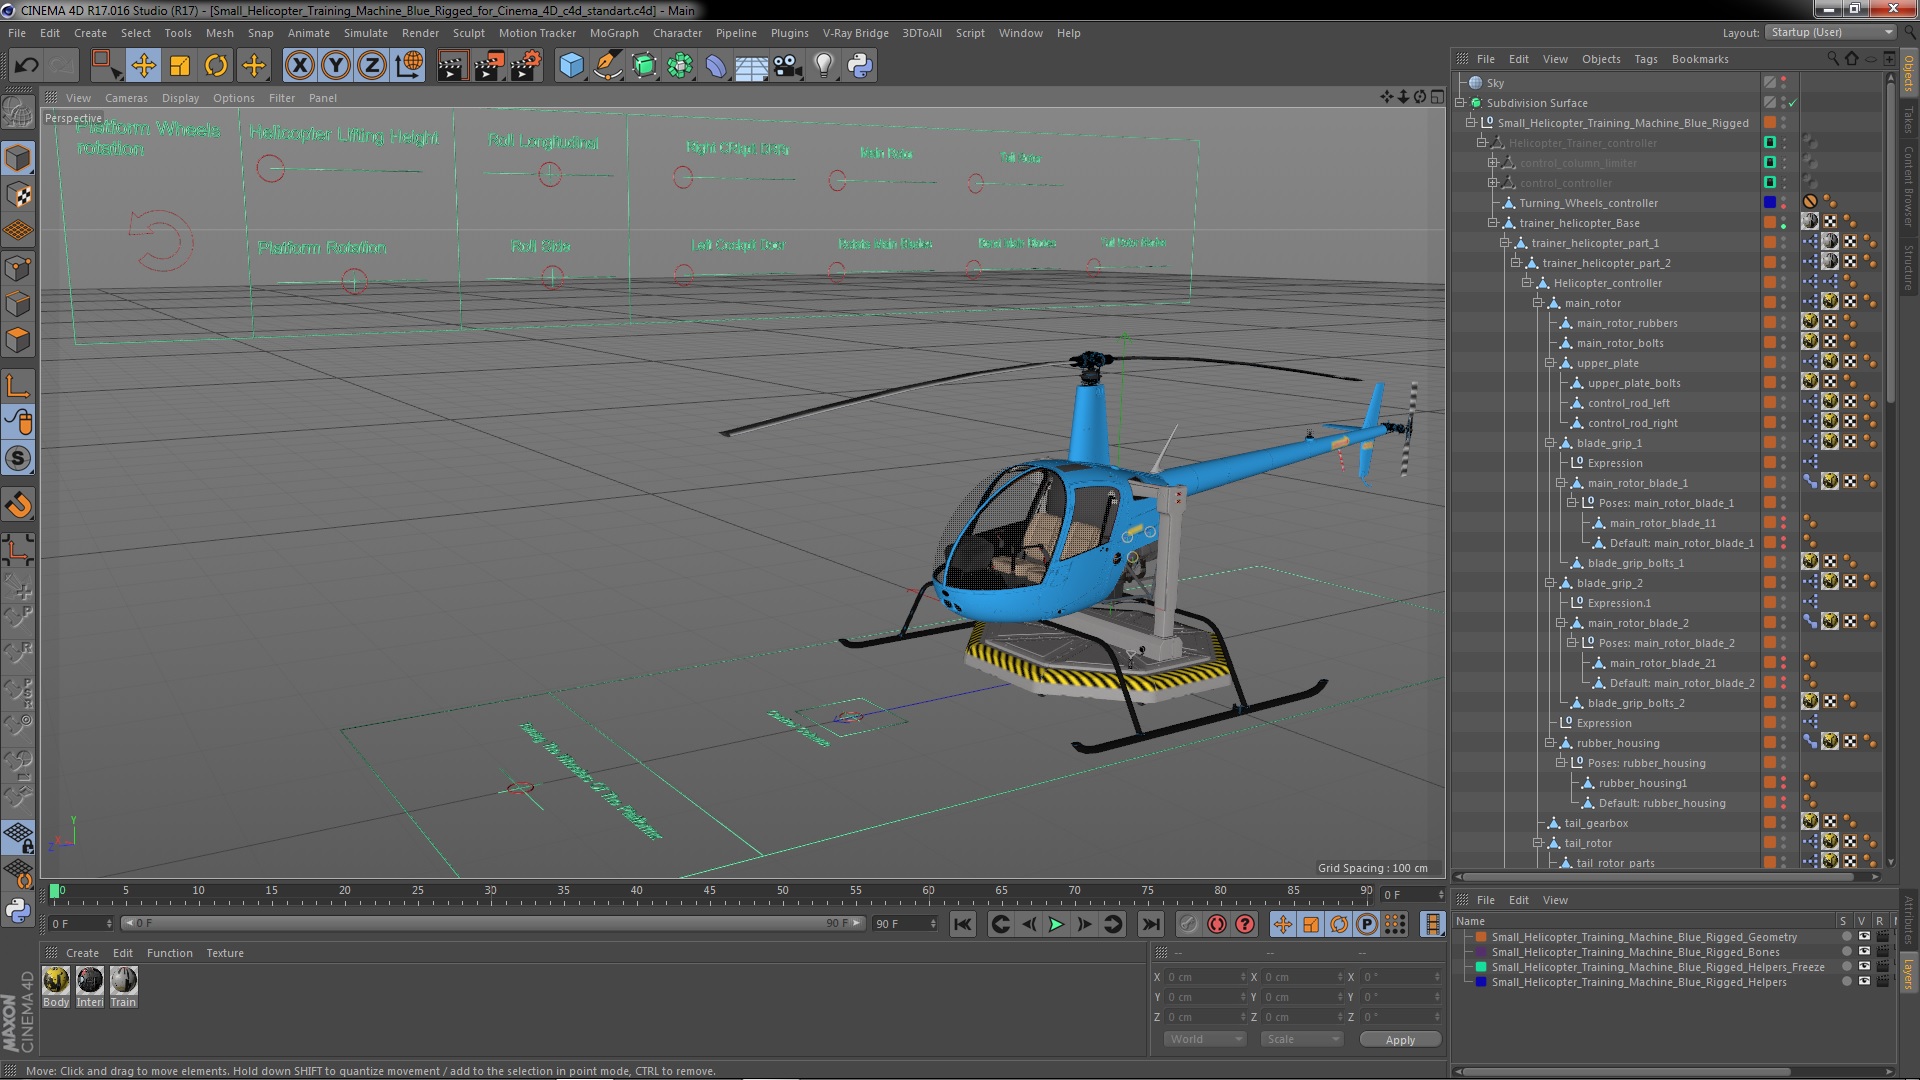Screen dimensions: 1920x1080
Task: Open the V-Ray Bridge menu
Action: point(855,33)
